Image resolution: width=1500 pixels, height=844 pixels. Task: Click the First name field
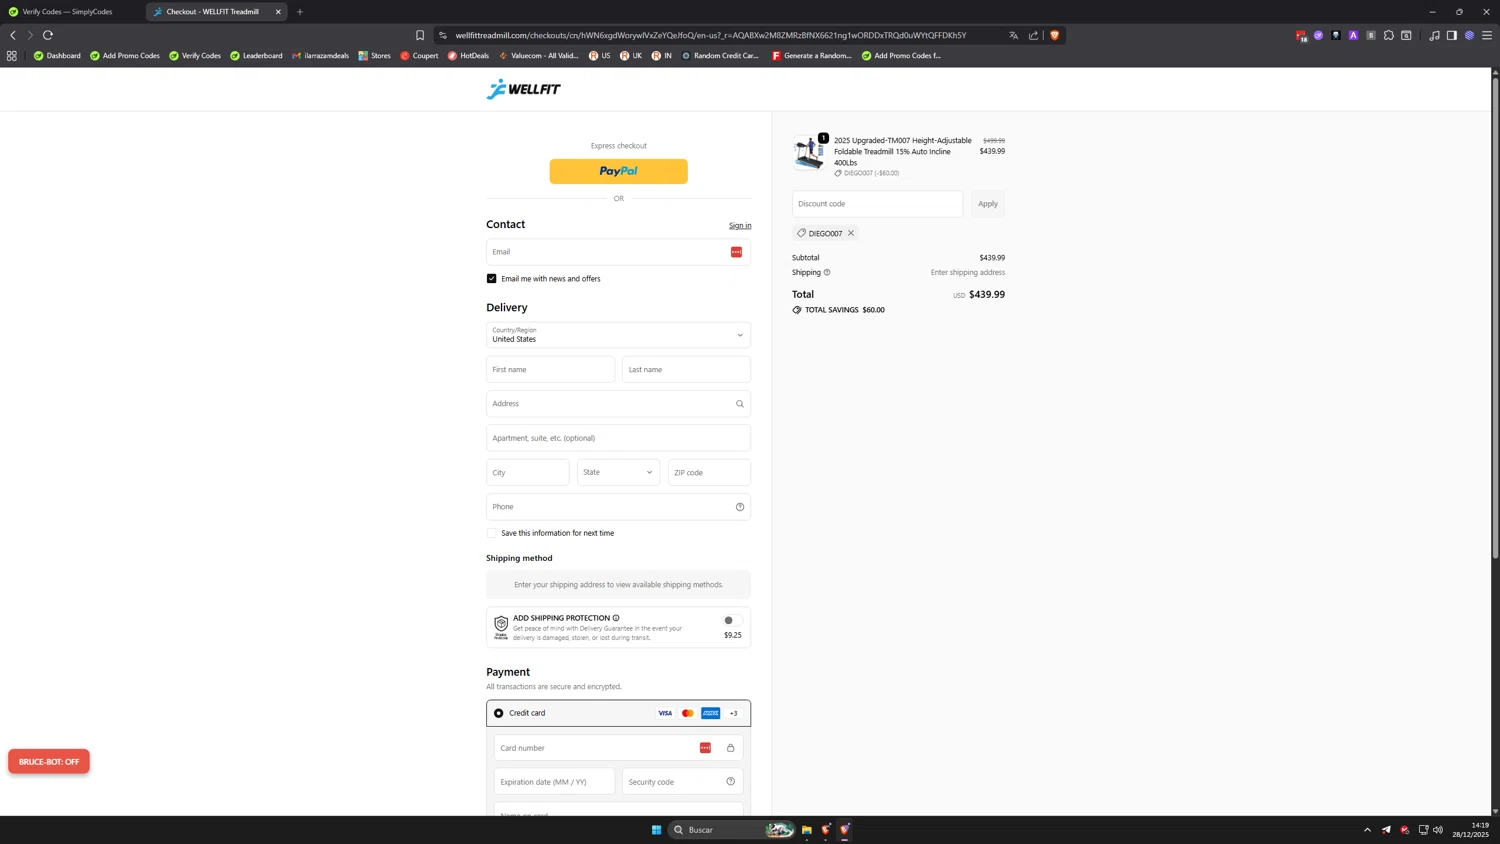[x=550, y=370]
